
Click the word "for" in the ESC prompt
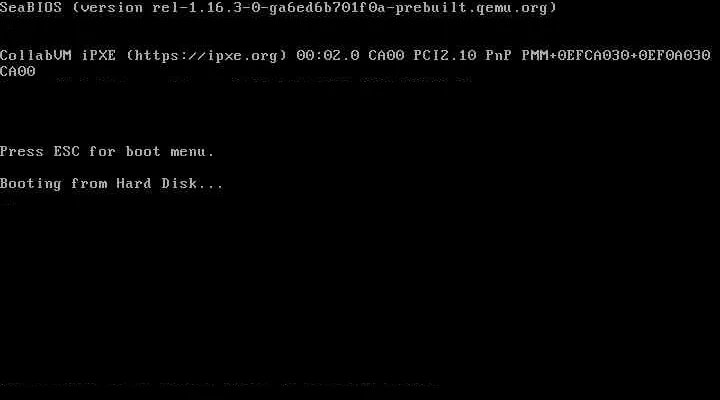pos(102,152)
